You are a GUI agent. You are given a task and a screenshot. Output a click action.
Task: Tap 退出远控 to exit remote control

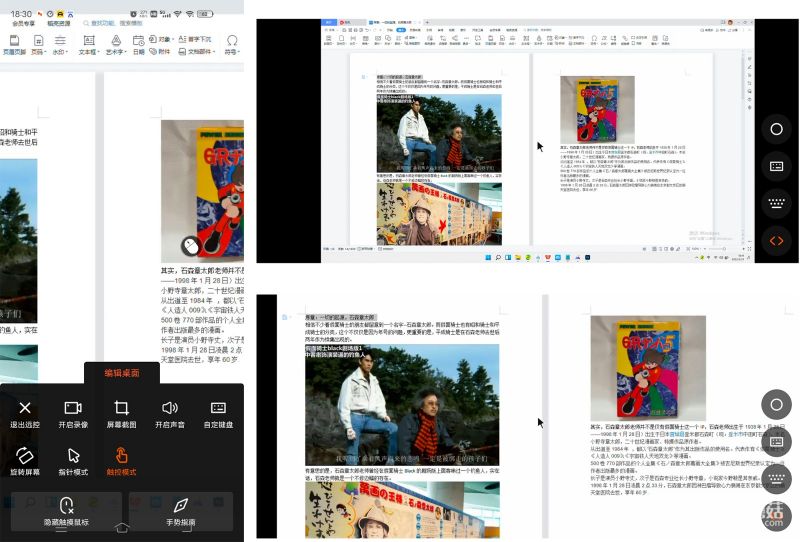coord(24,414)
